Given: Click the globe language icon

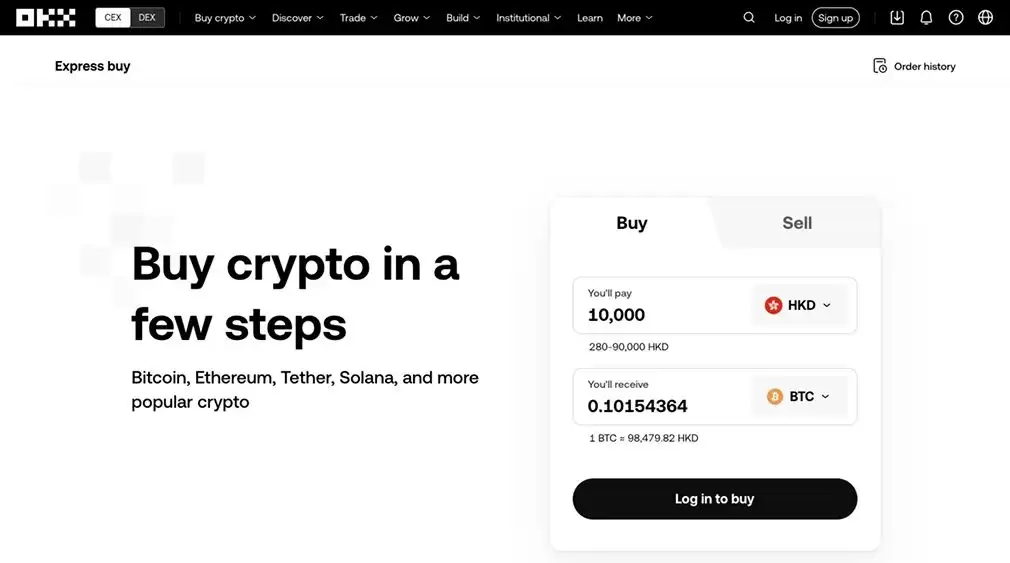Looking at the screenshot, I should [x=985, y=17].
